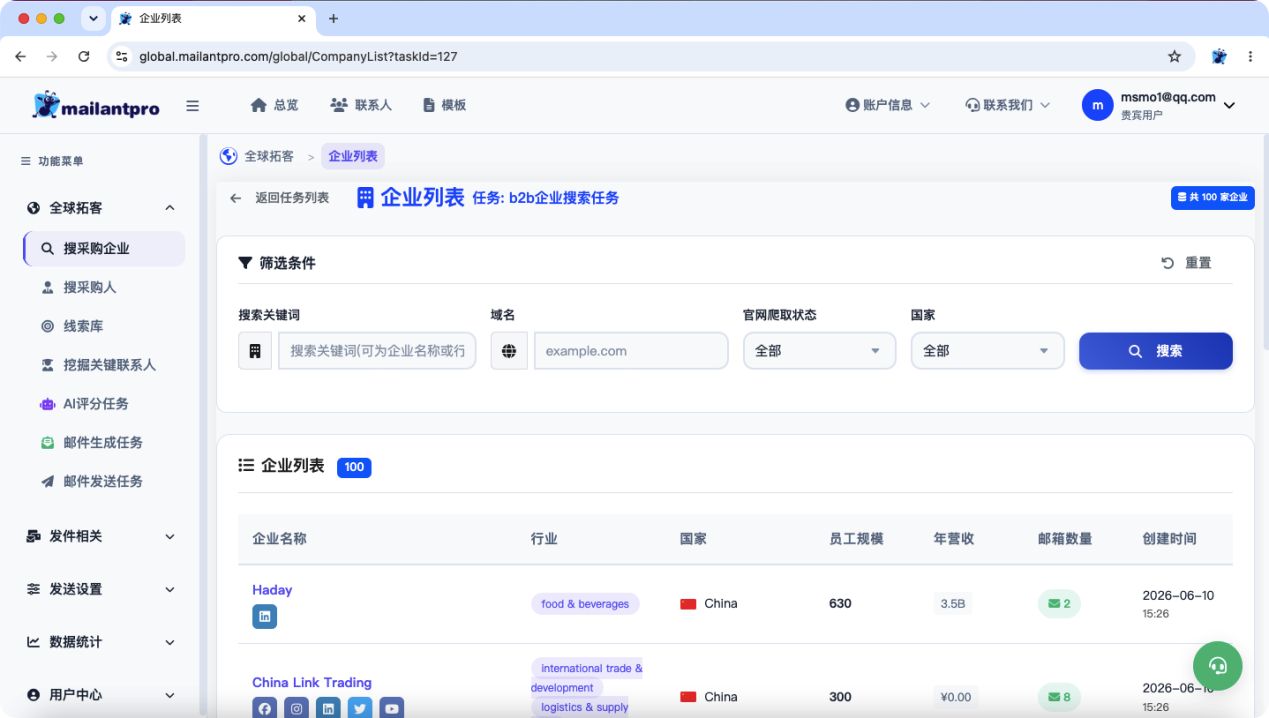Open 总览 home in top navigation

tap(274, 105)
